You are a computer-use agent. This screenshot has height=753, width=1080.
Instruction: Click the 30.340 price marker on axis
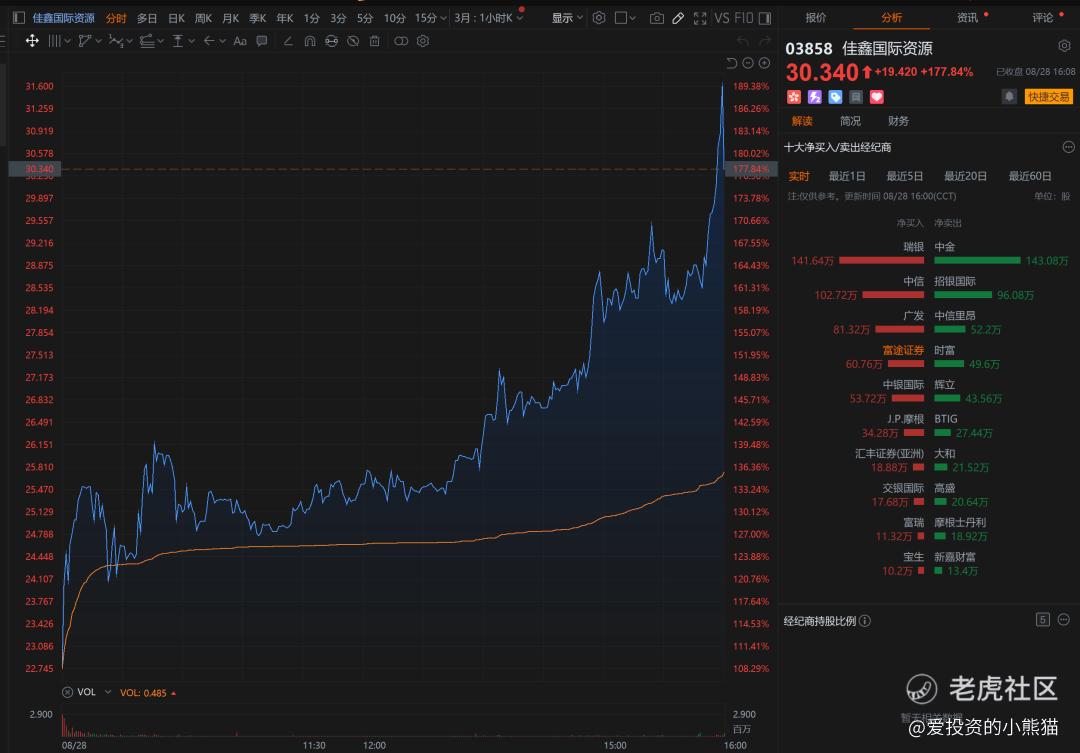(34, 169)
